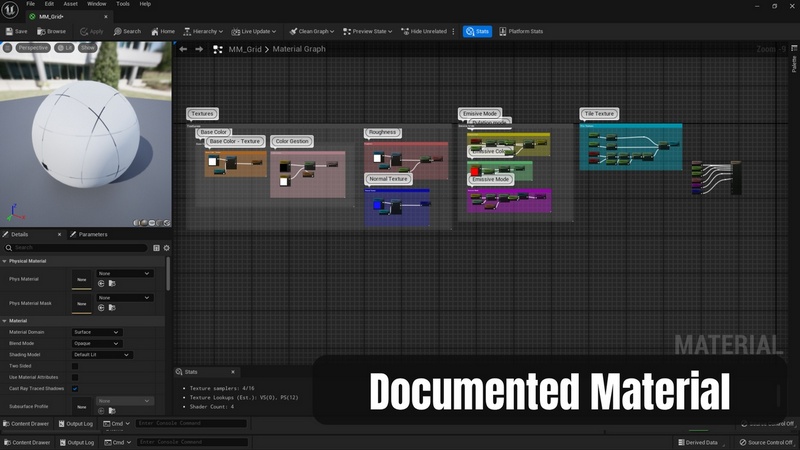Click the Save toolbar icon

[8, 31]
